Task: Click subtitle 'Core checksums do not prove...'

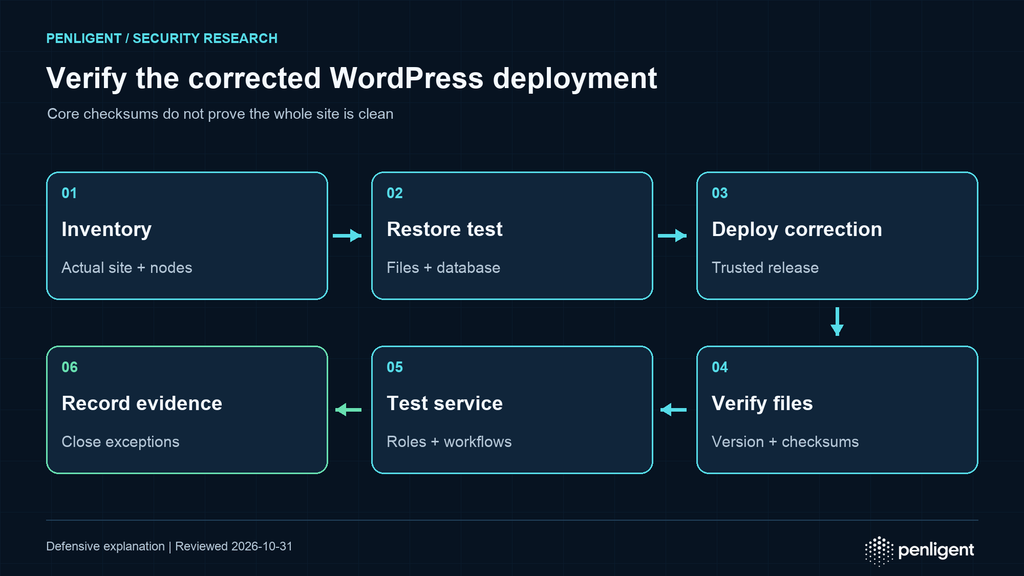Action: pos(220,114)
